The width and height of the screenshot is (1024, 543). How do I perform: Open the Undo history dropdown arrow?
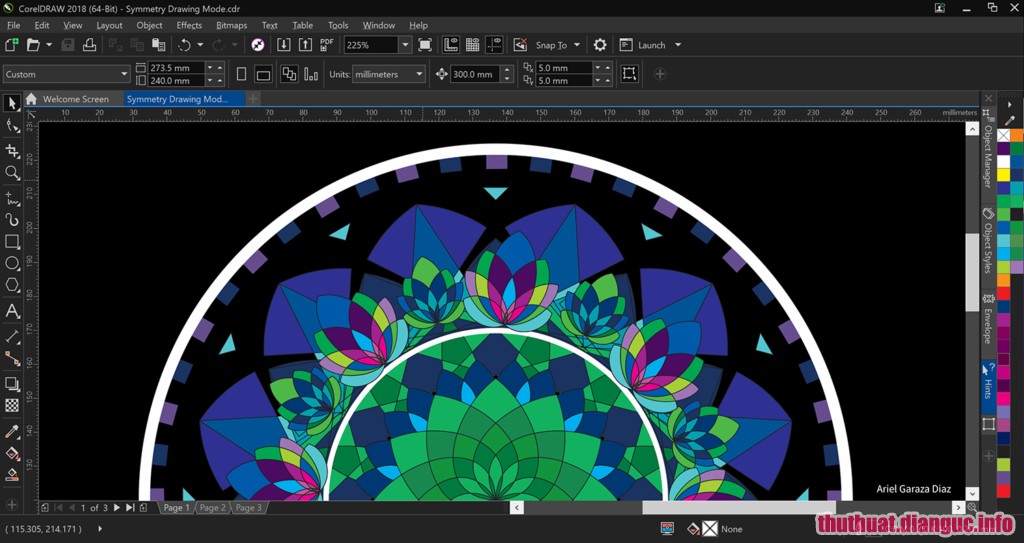(200, 45)
